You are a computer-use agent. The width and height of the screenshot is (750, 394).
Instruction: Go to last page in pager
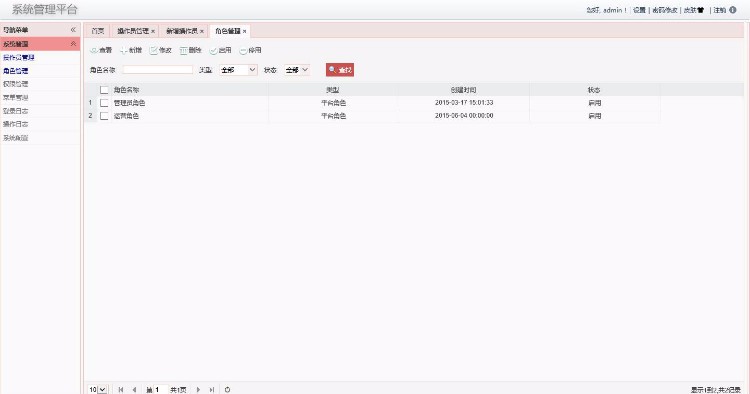point(211,390)
